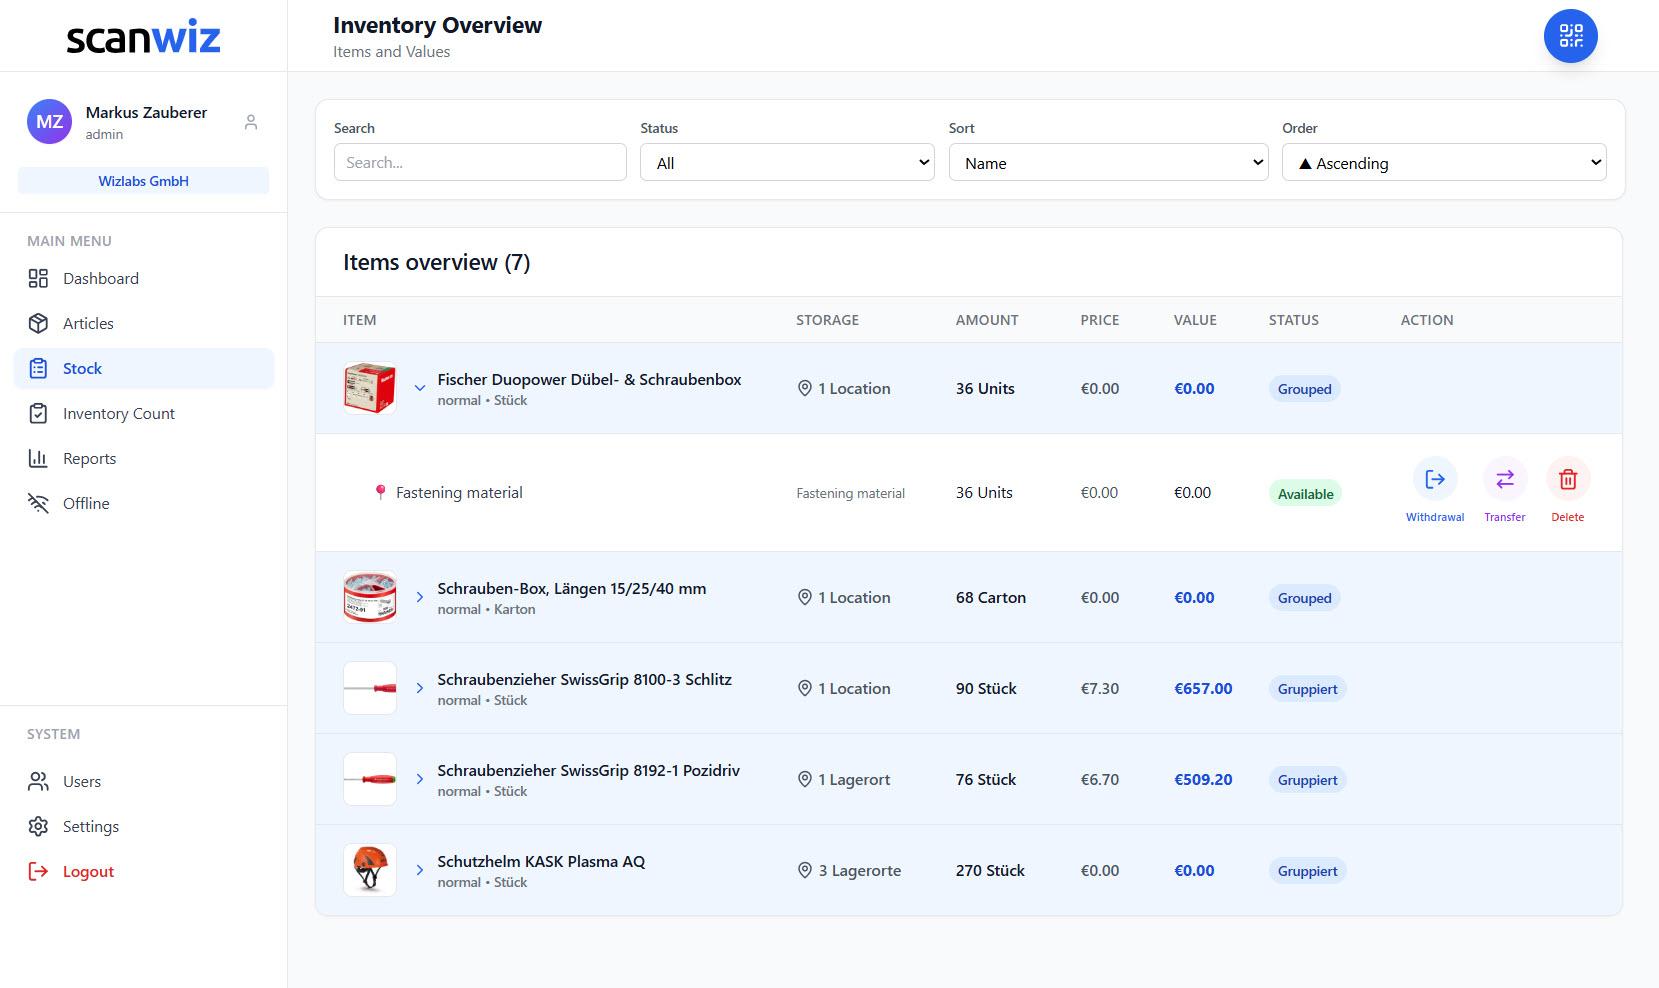Click the MZ avatar circle
Screen dimensions: 1659x988
(49, 122)
